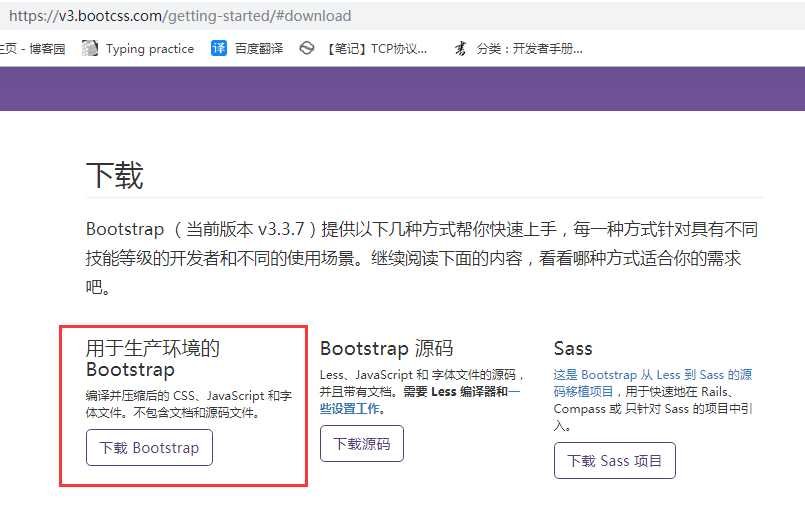
Task: Click the 下载 Bootstrap button
Action: point(149,448)
